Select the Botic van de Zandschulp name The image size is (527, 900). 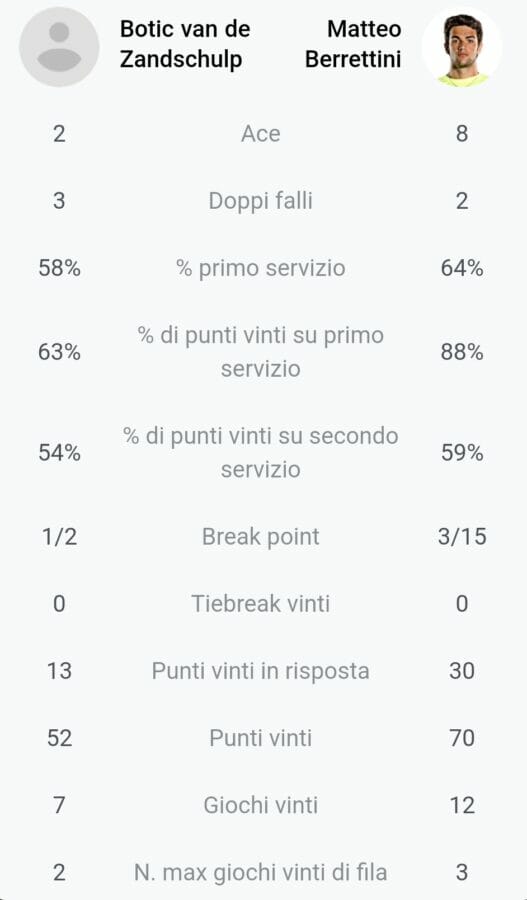185,44
